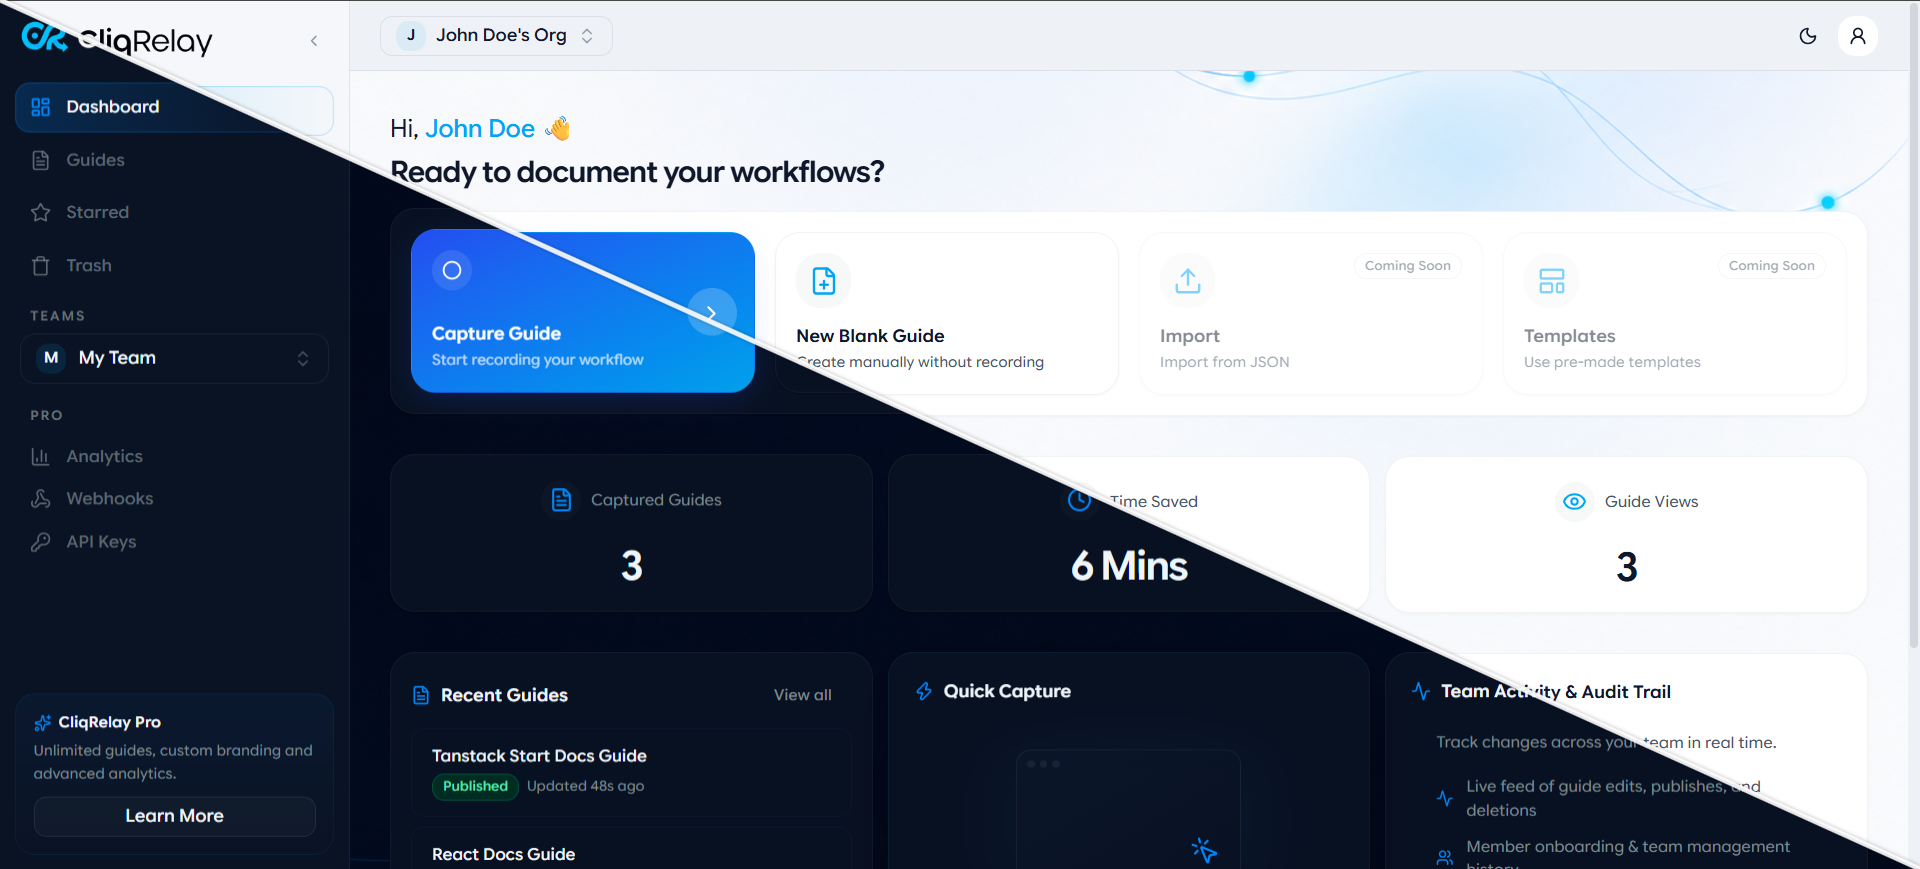Click the Trash bin icon
1920x869 pixels.
coord(41,265)
